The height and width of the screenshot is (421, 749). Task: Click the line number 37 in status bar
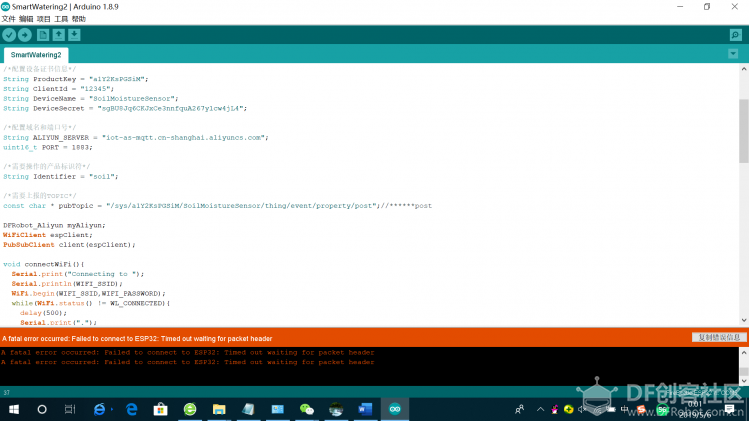point(6,392)
